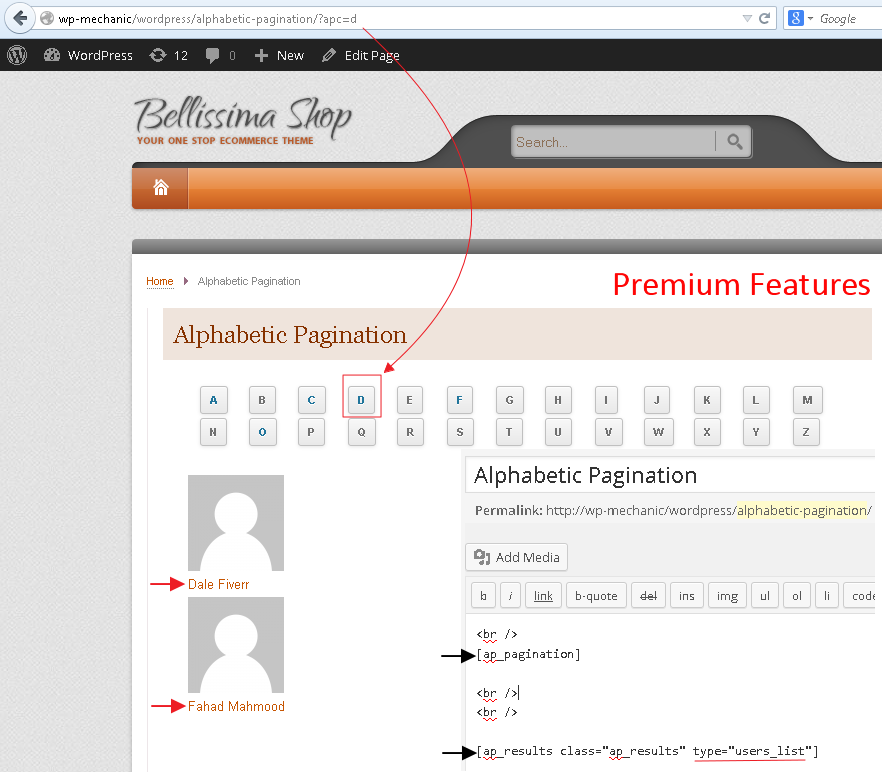This screenshot has width=882, height=772.
Task: Choose letter M filter
Action: pos(808,400)
